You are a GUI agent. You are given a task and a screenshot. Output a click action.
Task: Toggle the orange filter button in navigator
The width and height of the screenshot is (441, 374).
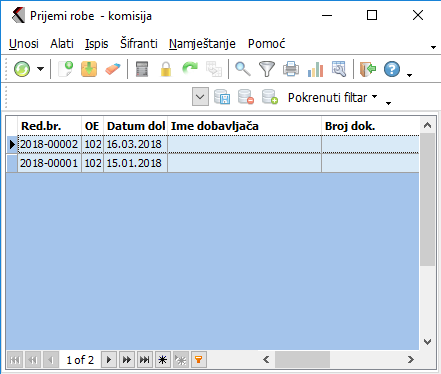199,360
